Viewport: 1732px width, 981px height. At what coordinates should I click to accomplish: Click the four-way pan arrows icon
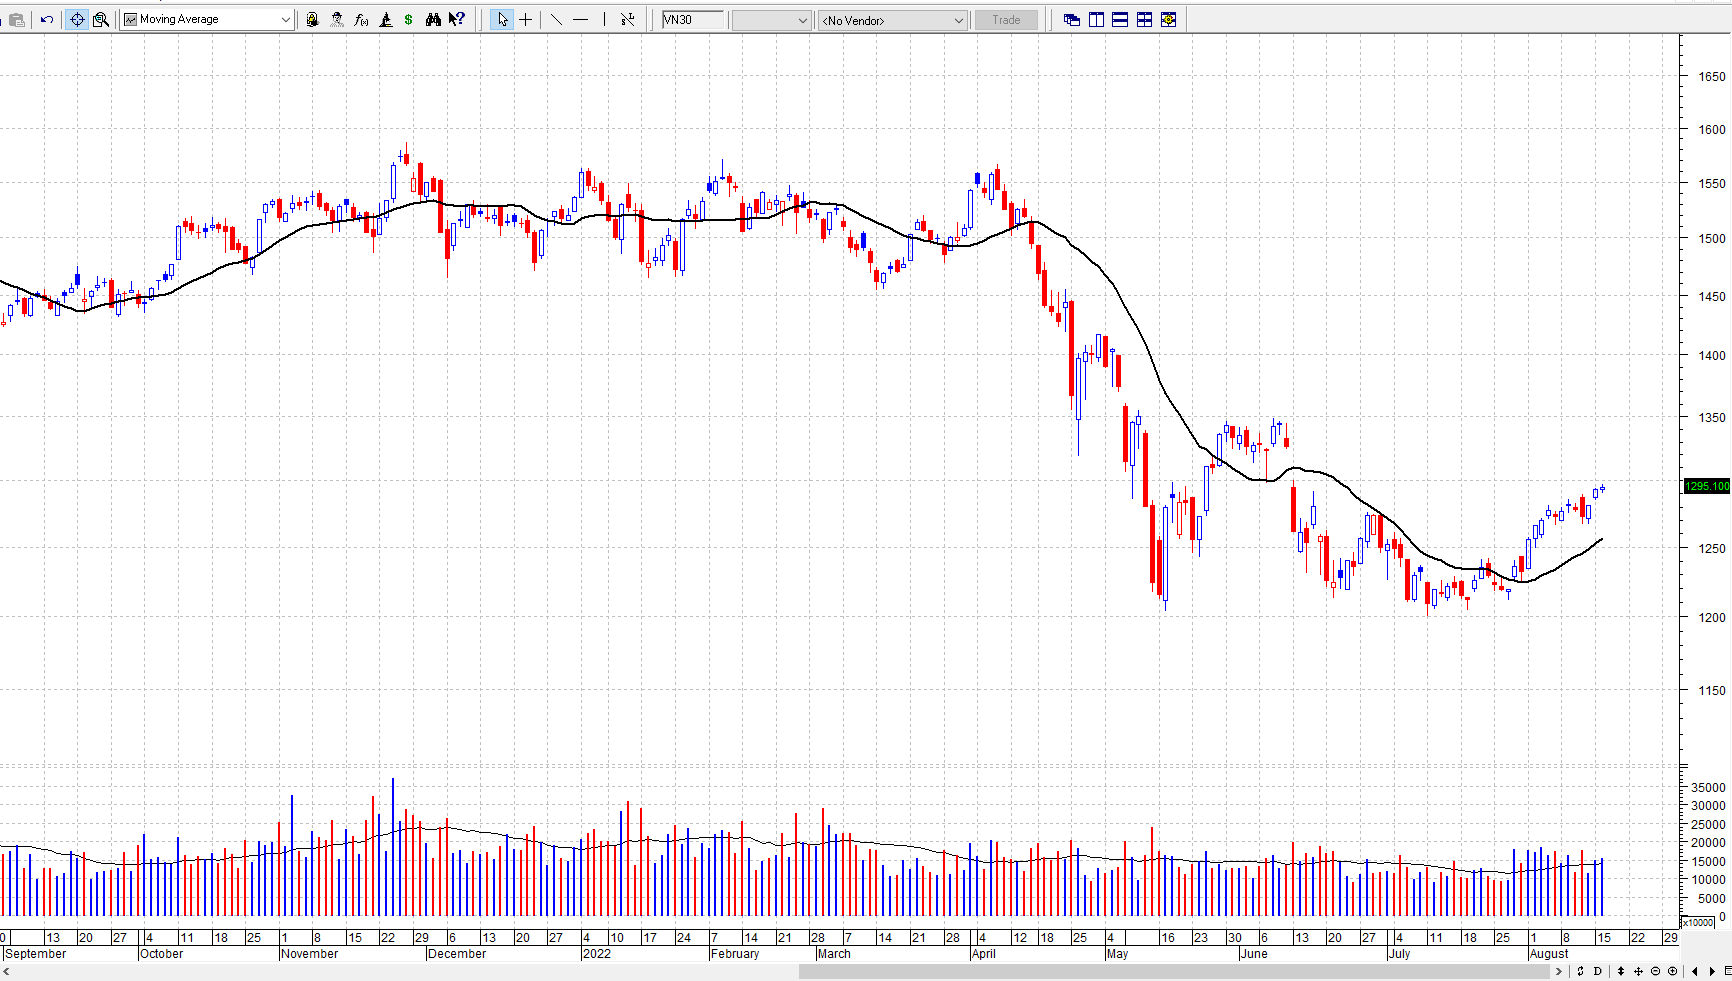pos(1638,971)
